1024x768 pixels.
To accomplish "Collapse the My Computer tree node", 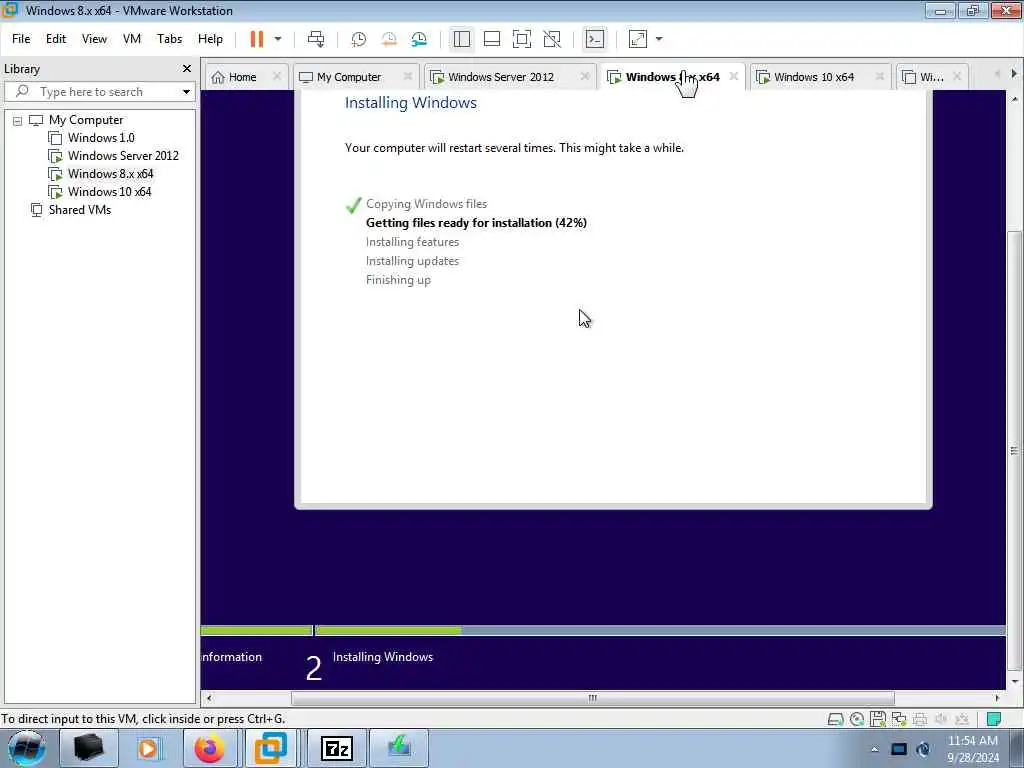I will [x=18, y=121].
